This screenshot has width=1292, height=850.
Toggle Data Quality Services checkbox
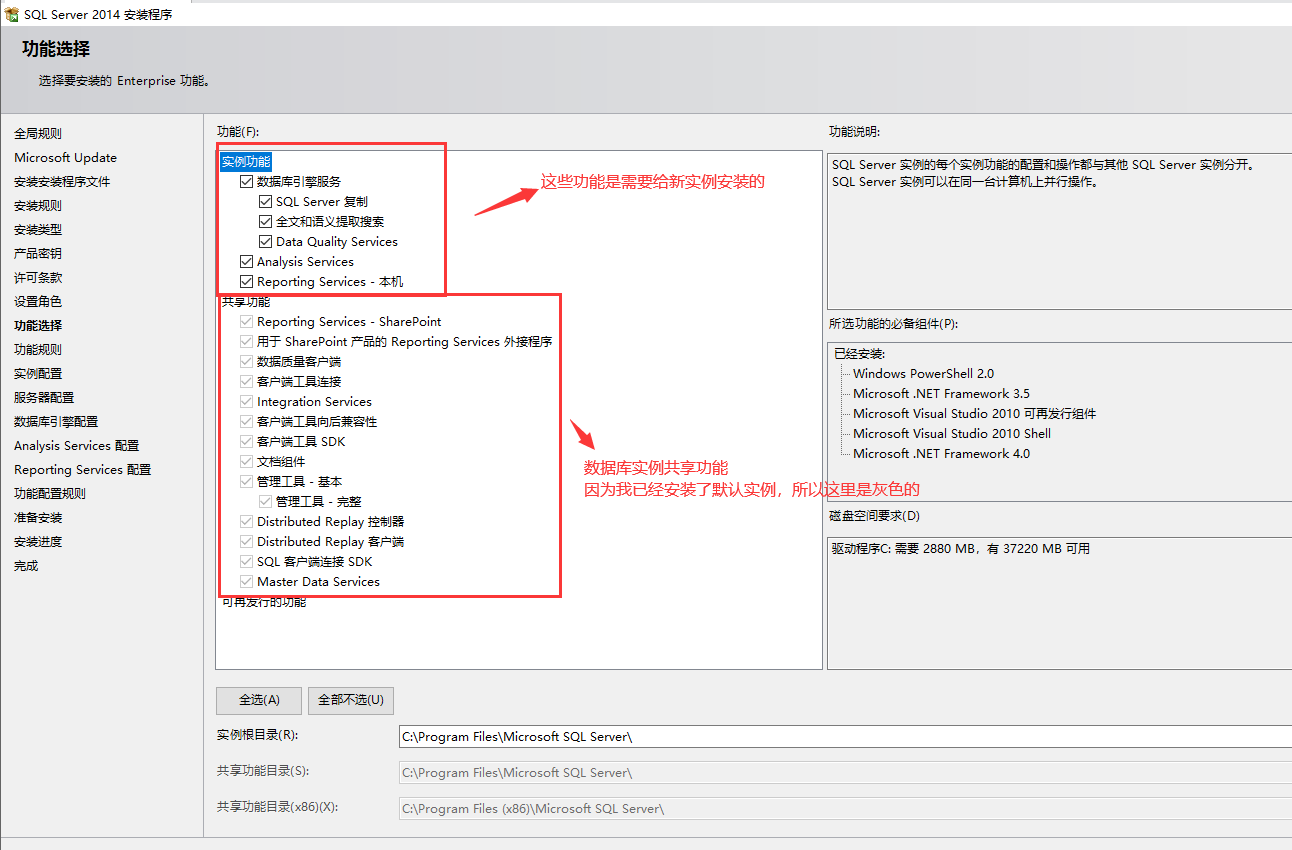tap(266, 242)
